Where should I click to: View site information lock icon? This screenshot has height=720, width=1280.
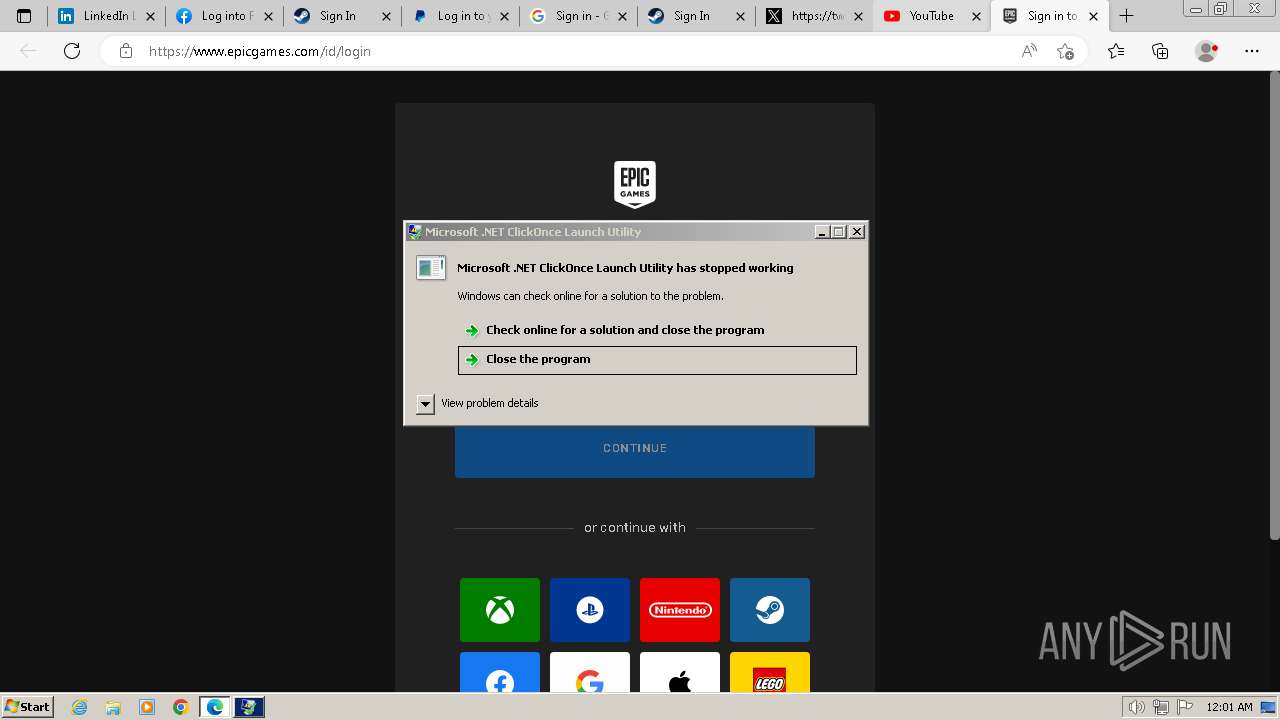(126, 51)
